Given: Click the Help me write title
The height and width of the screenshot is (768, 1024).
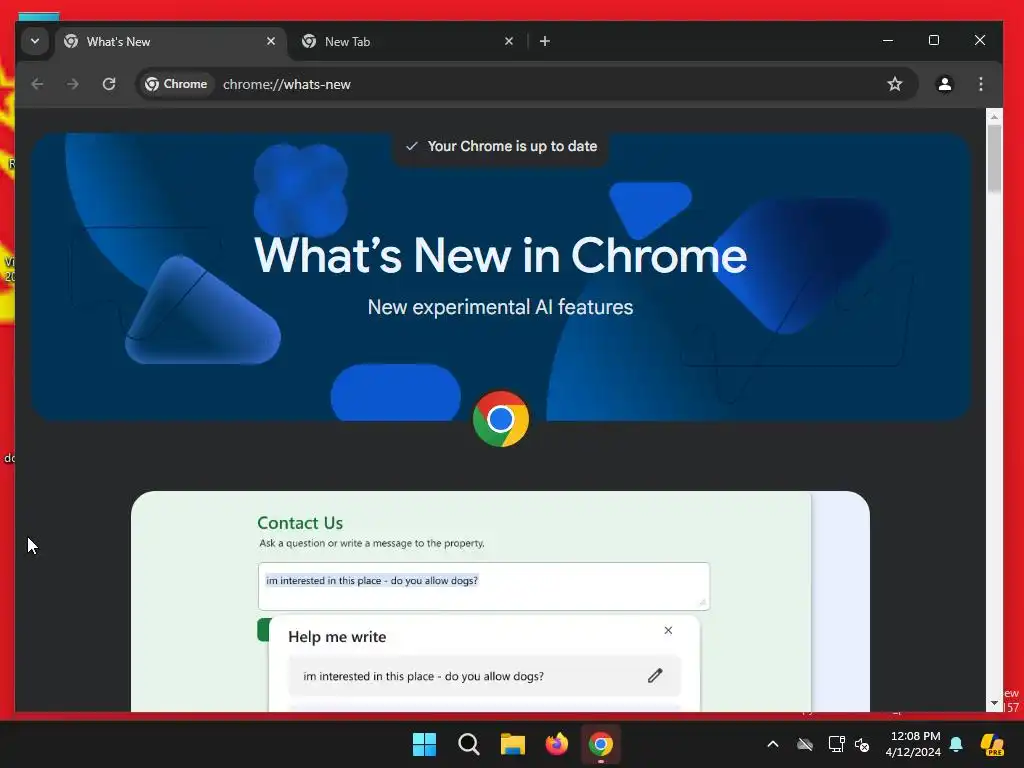Looking at the screenshot, I should [337, 637].
